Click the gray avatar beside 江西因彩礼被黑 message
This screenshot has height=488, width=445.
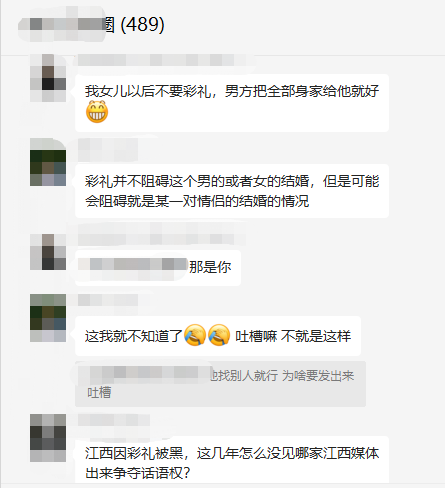coord(48,438)
